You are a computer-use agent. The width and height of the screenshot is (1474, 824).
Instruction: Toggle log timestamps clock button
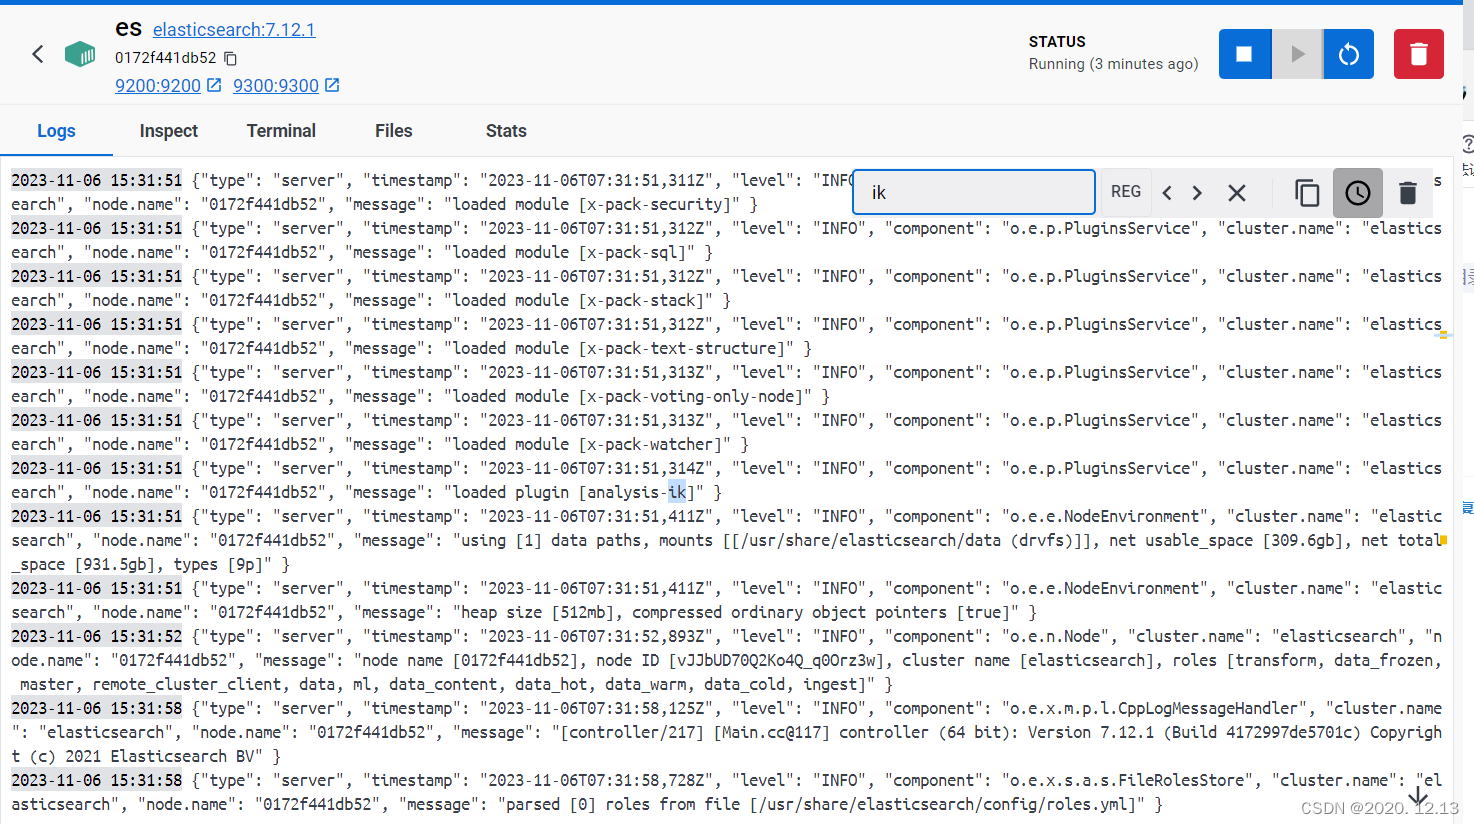click(1358, 193)
